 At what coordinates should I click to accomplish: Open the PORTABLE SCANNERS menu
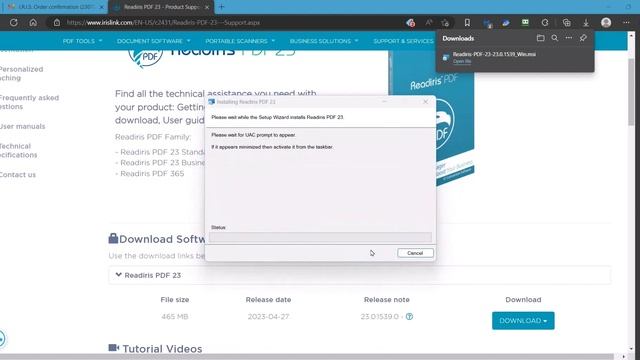[240, 41]
